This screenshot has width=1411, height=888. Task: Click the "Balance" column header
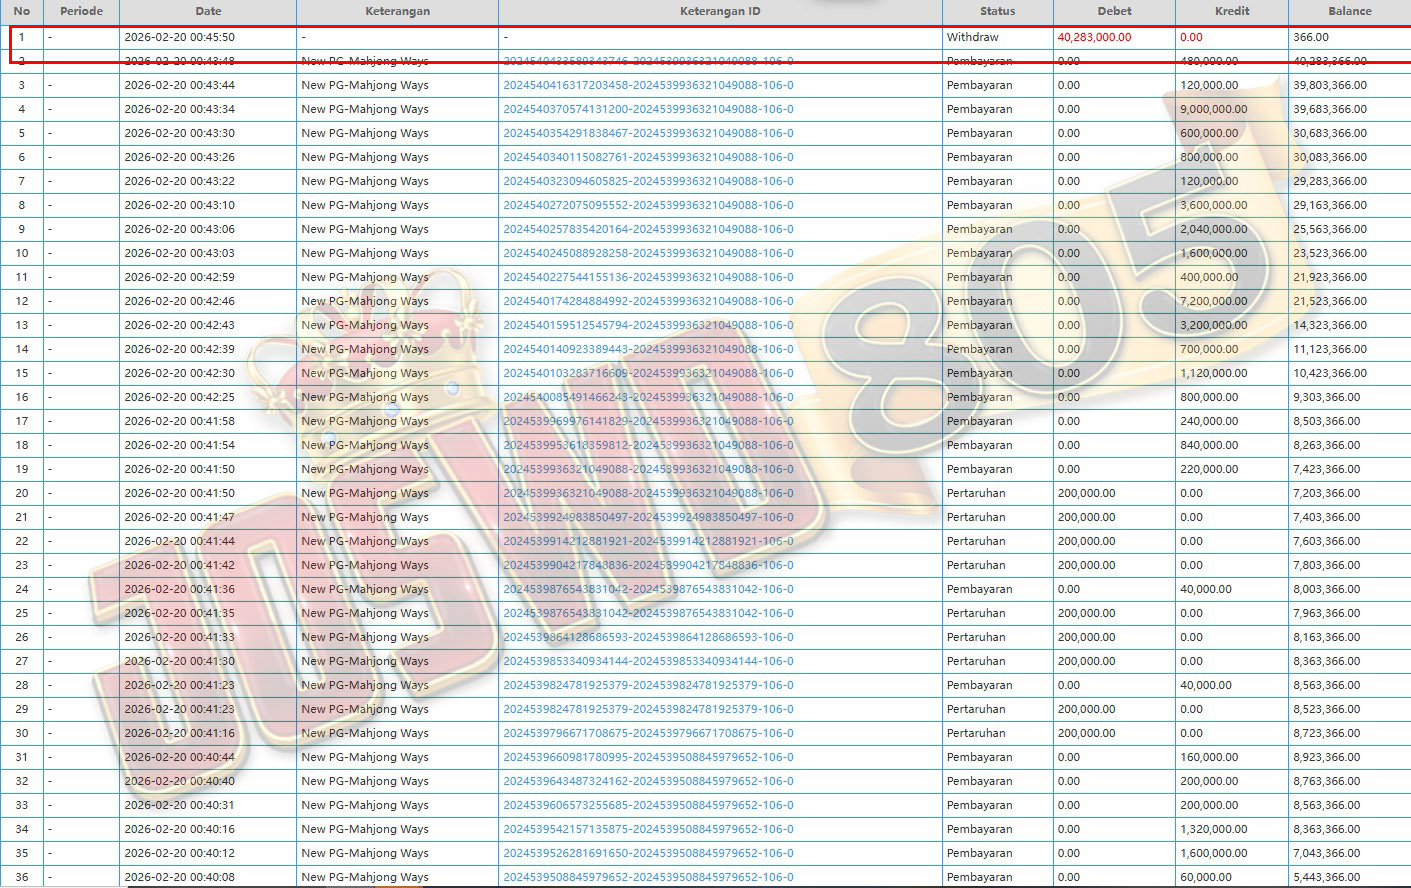(x=1349, y=11)
